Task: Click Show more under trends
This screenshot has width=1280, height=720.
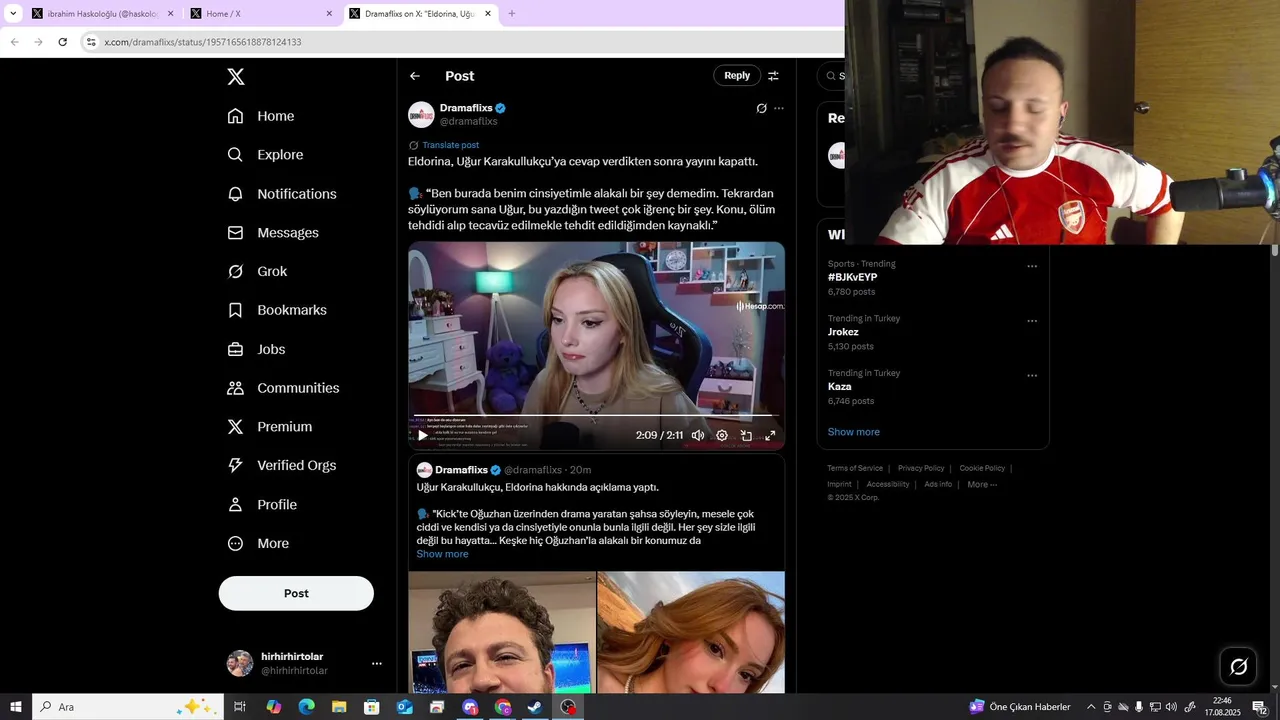Action: pyautogui.click(x=854, y=432)
